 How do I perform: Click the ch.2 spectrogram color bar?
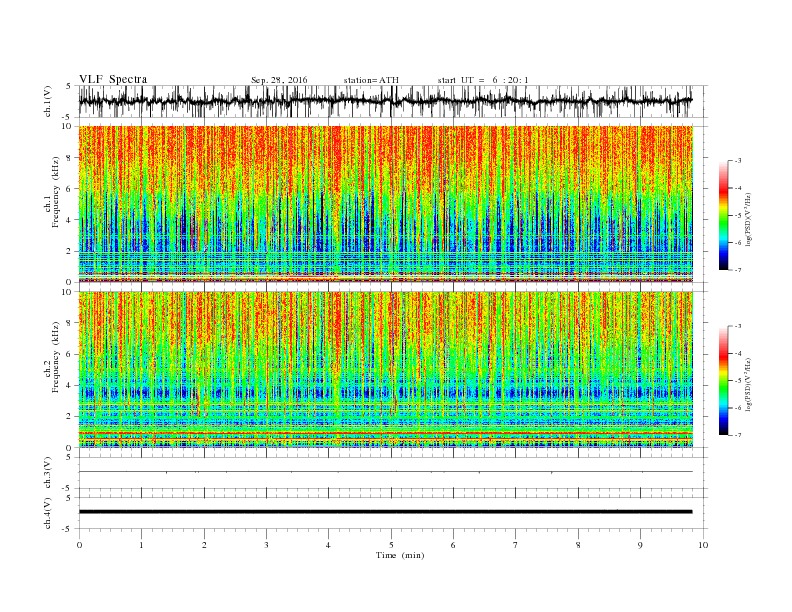pos(723,381)
